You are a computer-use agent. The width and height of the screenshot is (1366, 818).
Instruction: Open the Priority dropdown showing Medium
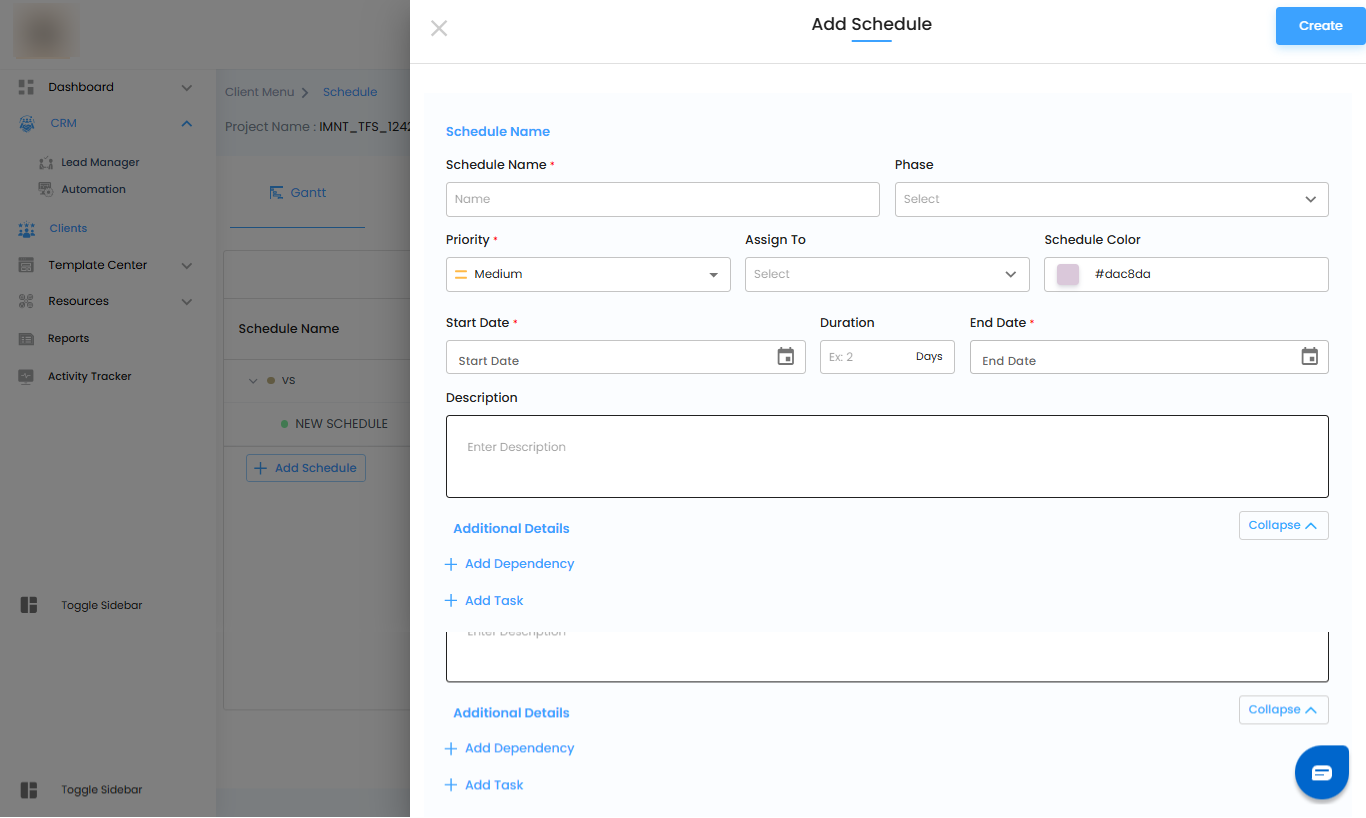tap(588, 274)
